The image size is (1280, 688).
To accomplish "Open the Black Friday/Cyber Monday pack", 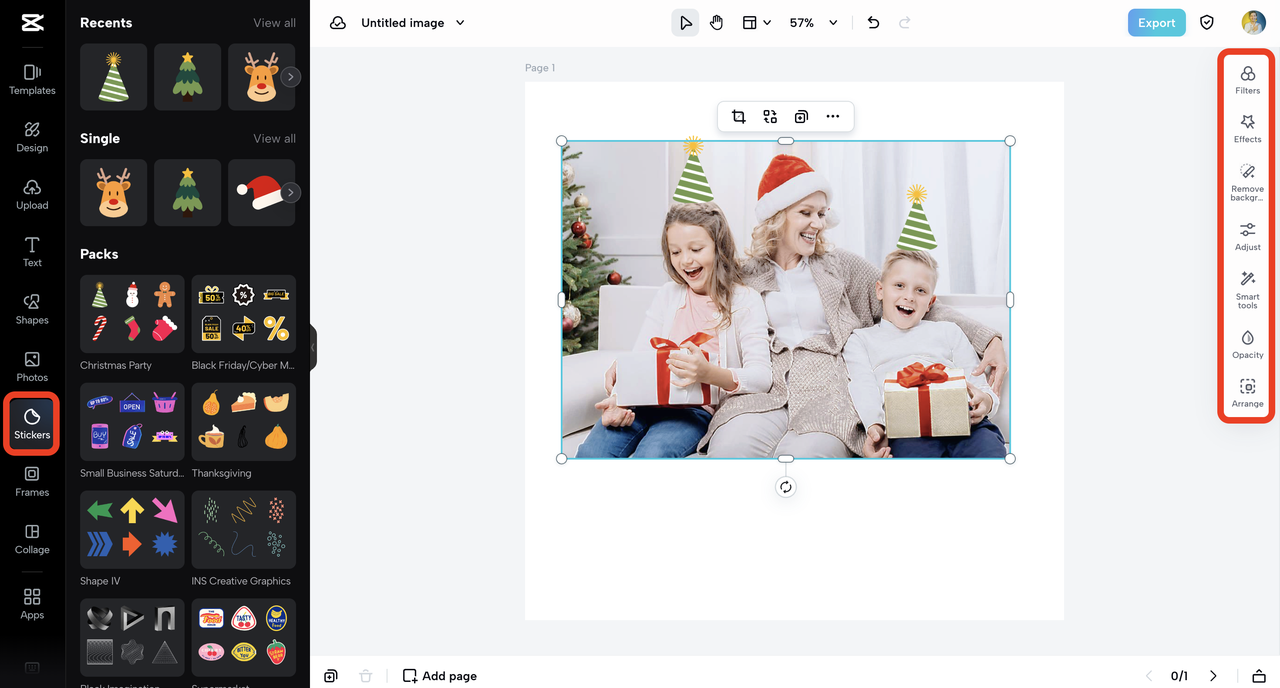I will click(244, 313).
